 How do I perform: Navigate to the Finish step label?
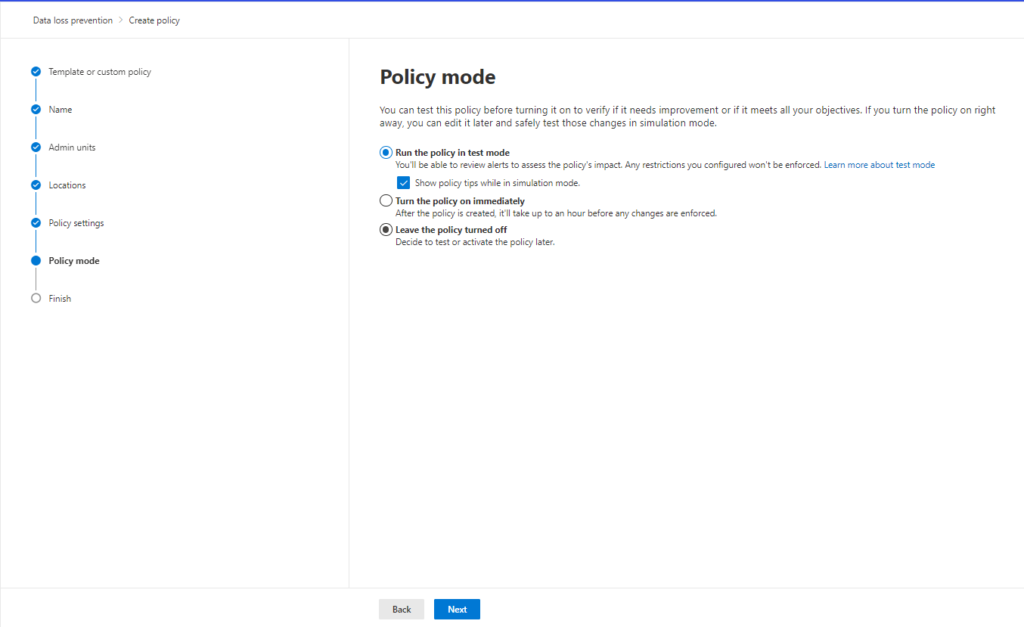[60, 298]
